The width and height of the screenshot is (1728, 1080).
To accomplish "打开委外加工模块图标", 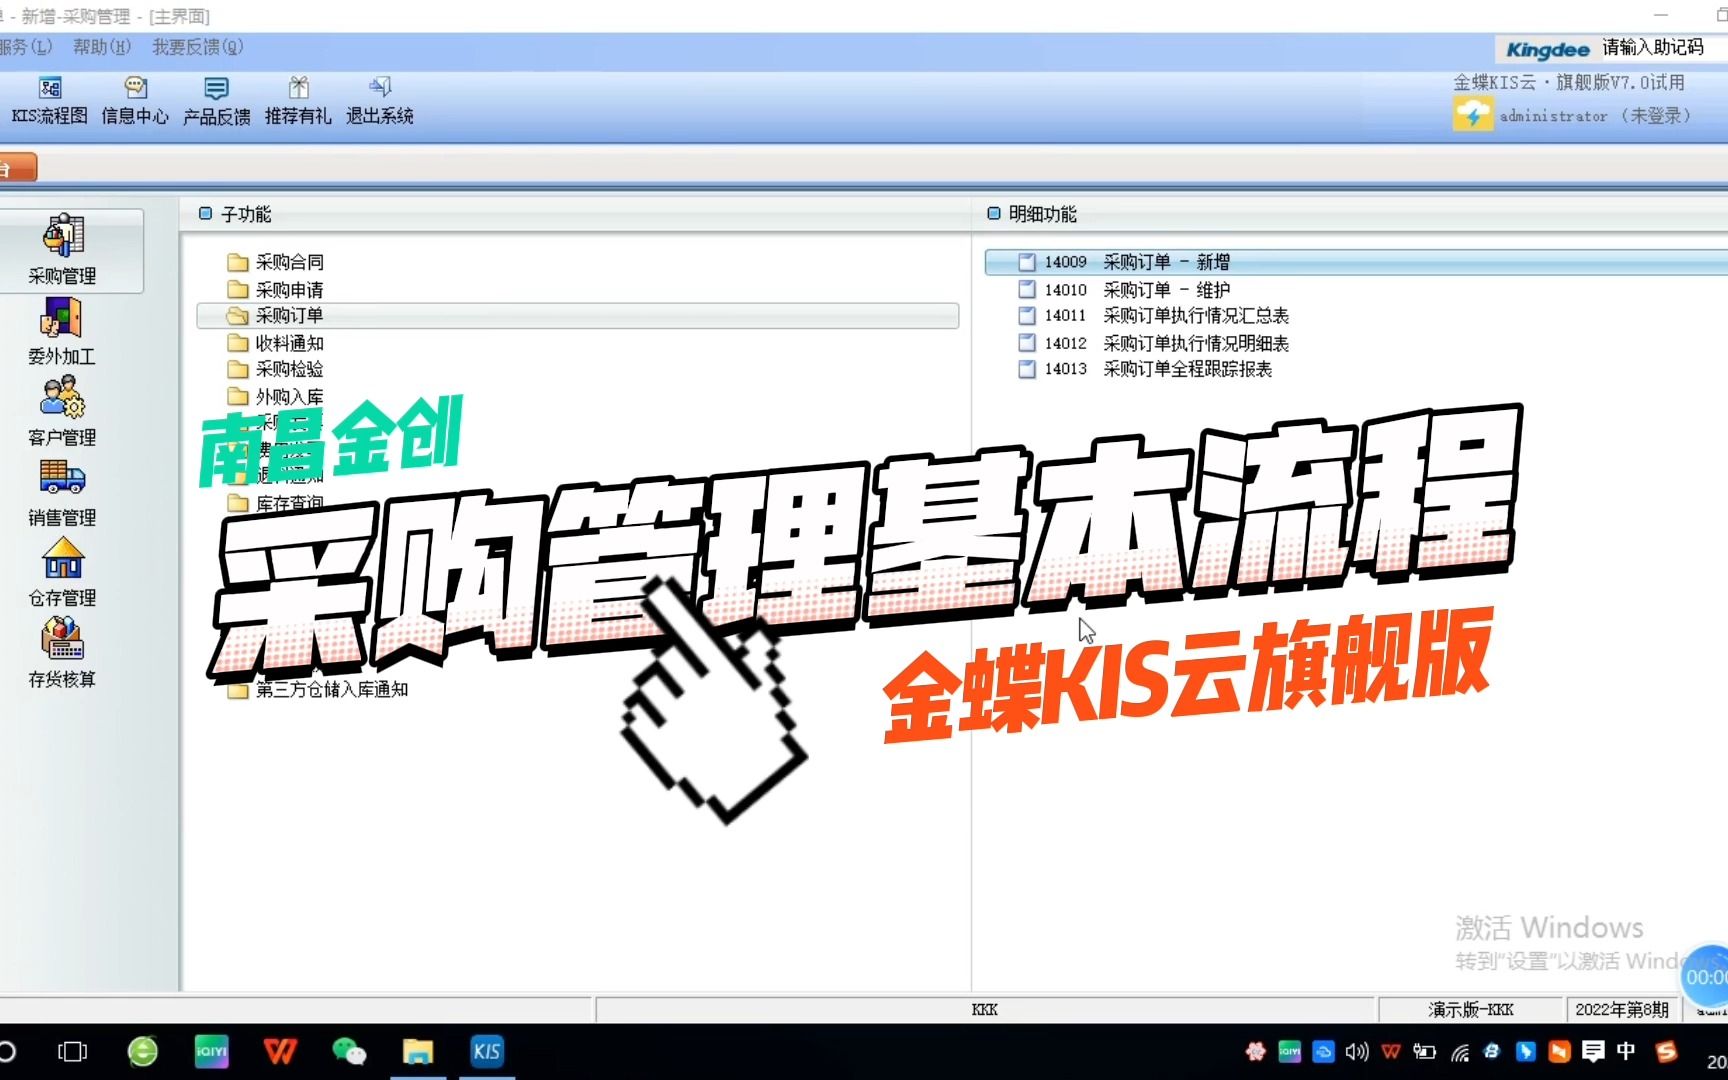I will [64, 330].
